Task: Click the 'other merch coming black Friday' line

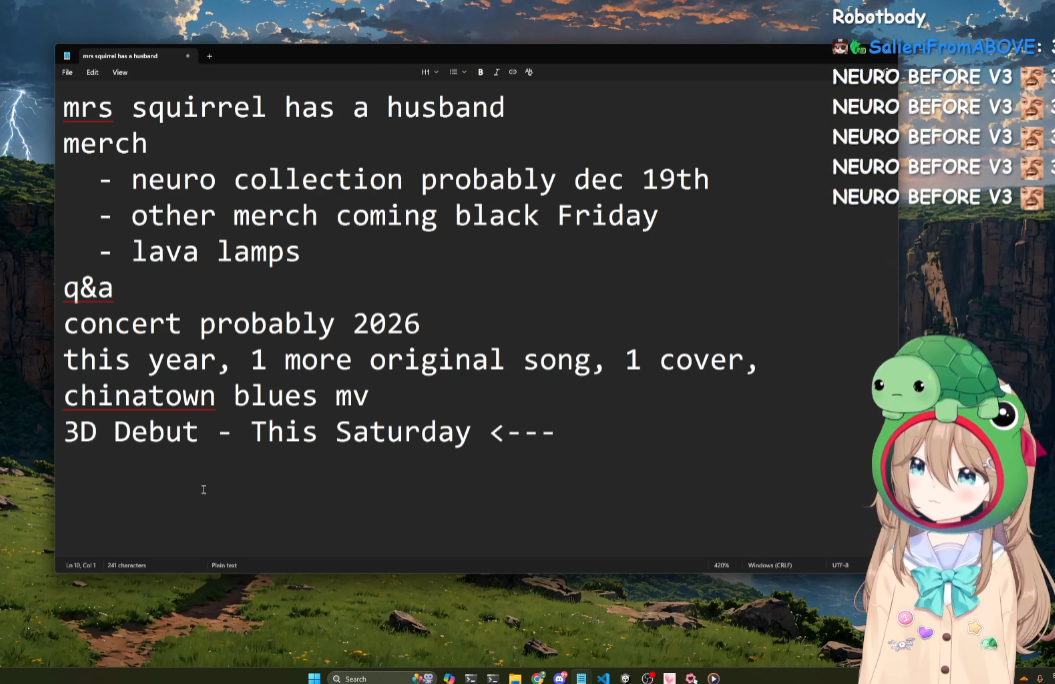Action: 378,217
